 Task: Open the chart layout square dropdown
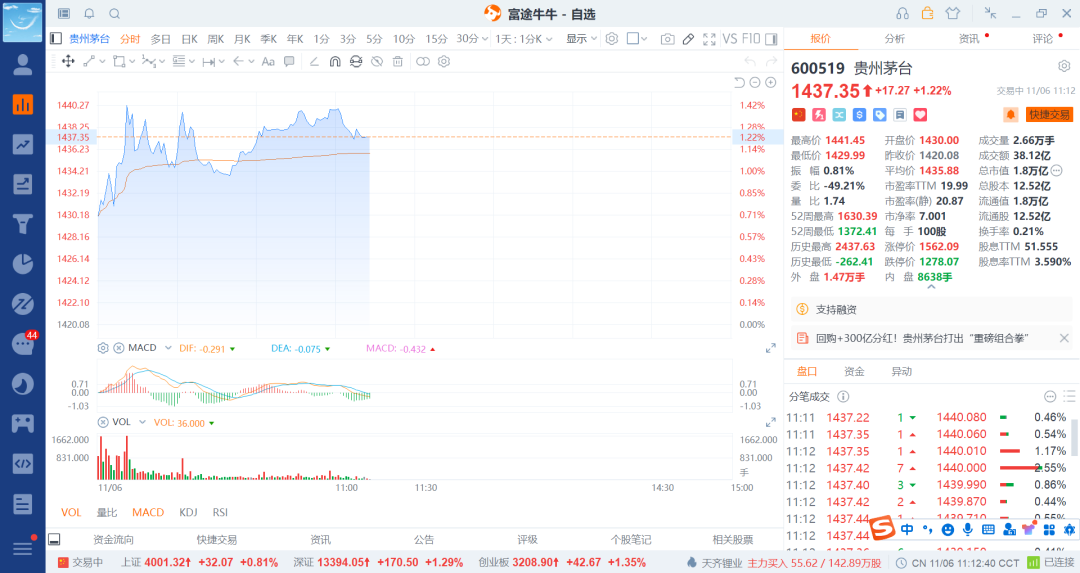click(x=637, y=39)
